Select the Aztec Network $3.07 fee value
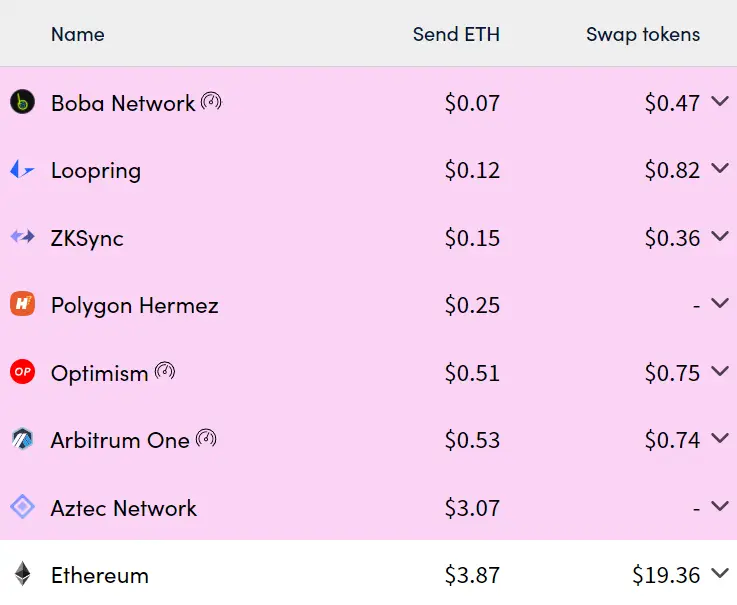Viewport: 737px width, 605px height. (x=472, y=508)
